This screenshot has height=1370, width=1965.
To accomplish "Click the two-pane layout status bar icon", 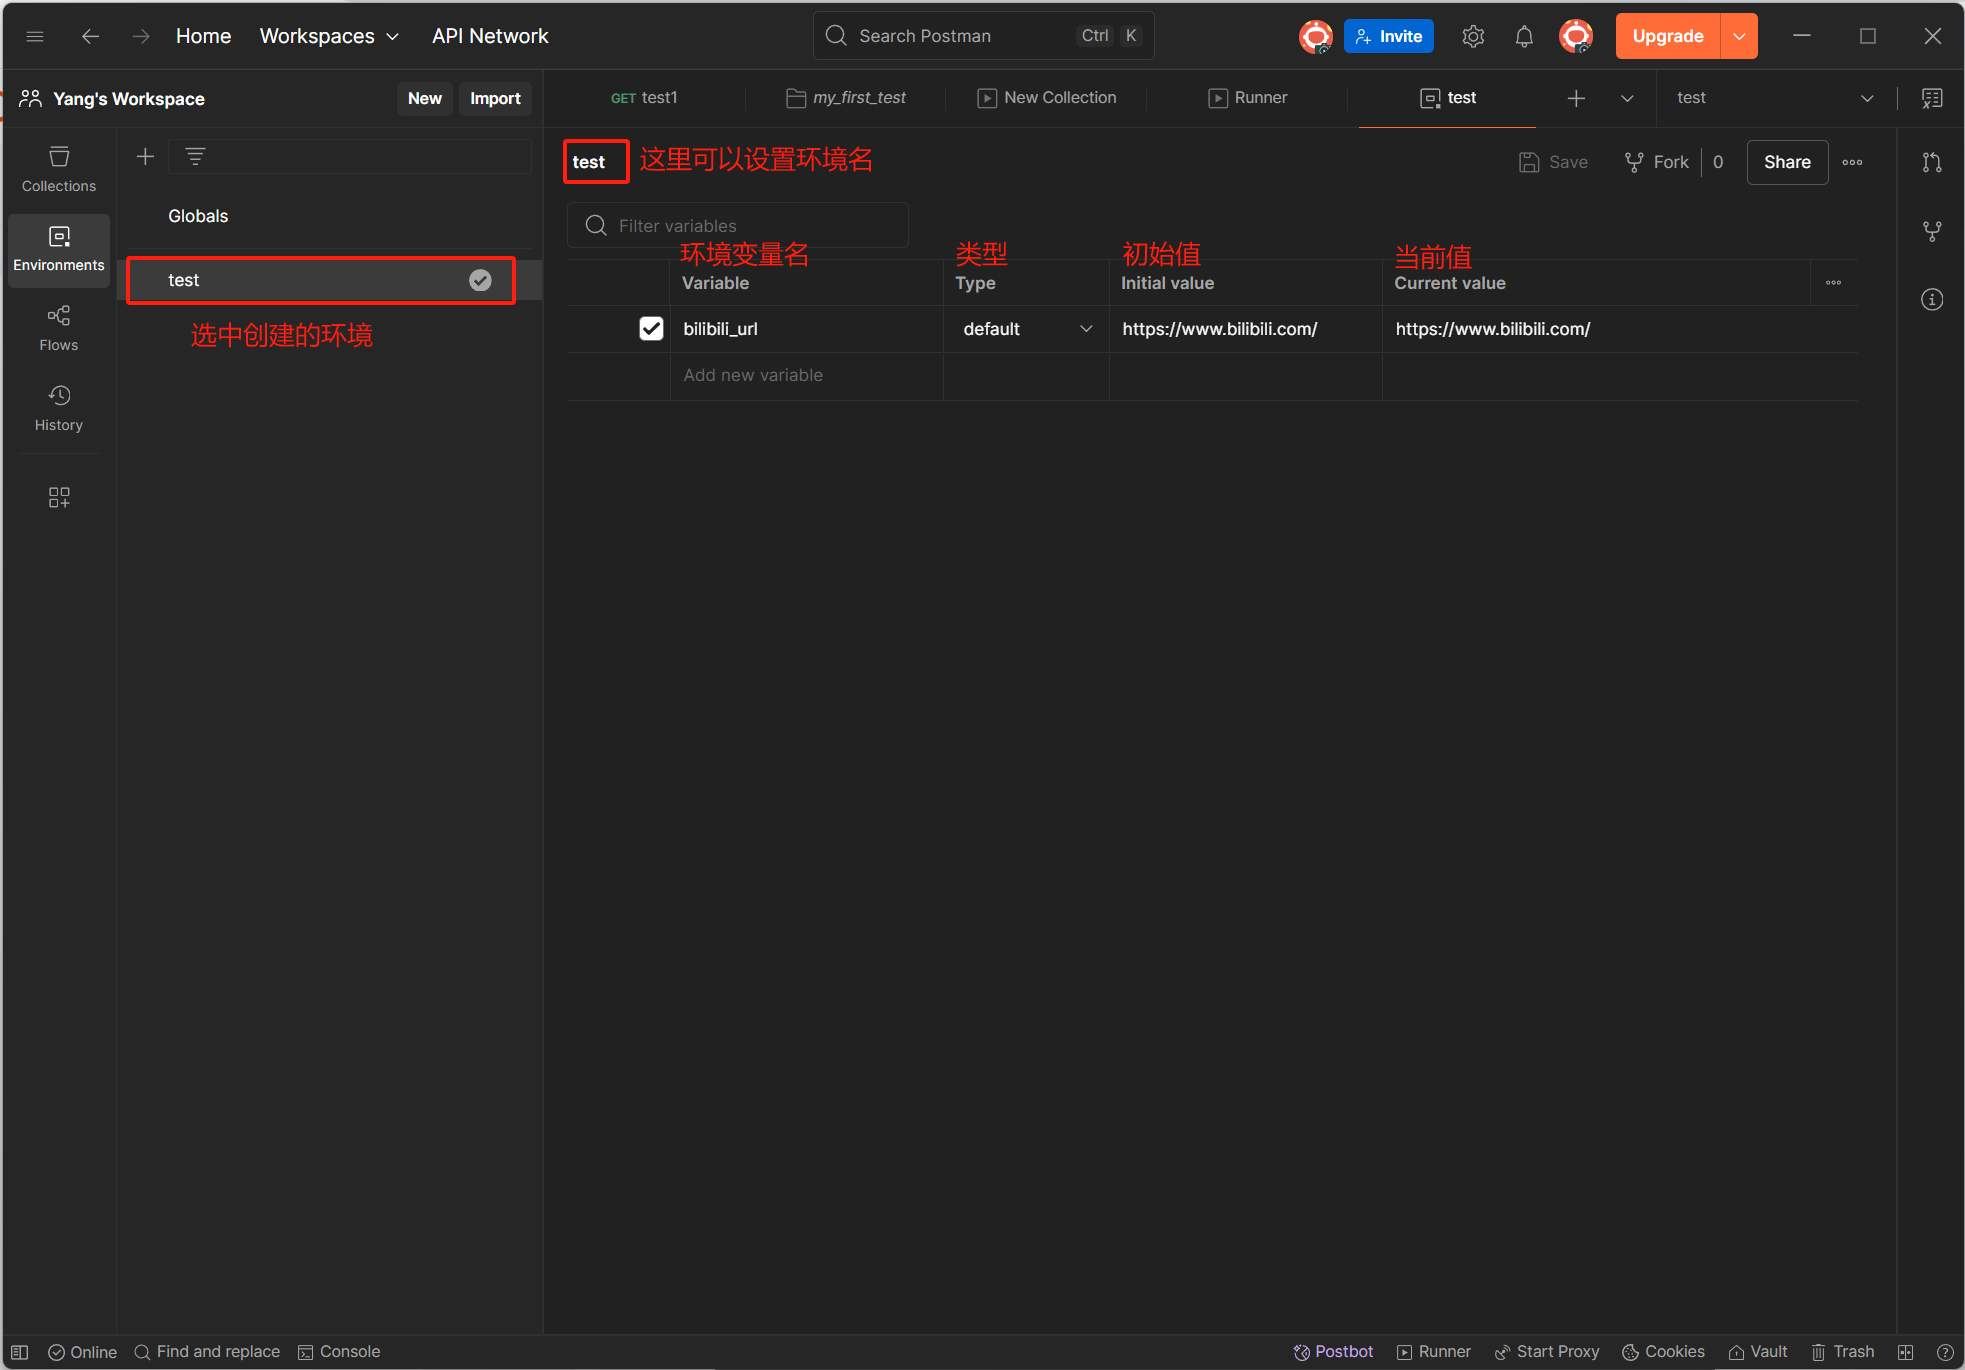I will click(x=1906, y=1352).
